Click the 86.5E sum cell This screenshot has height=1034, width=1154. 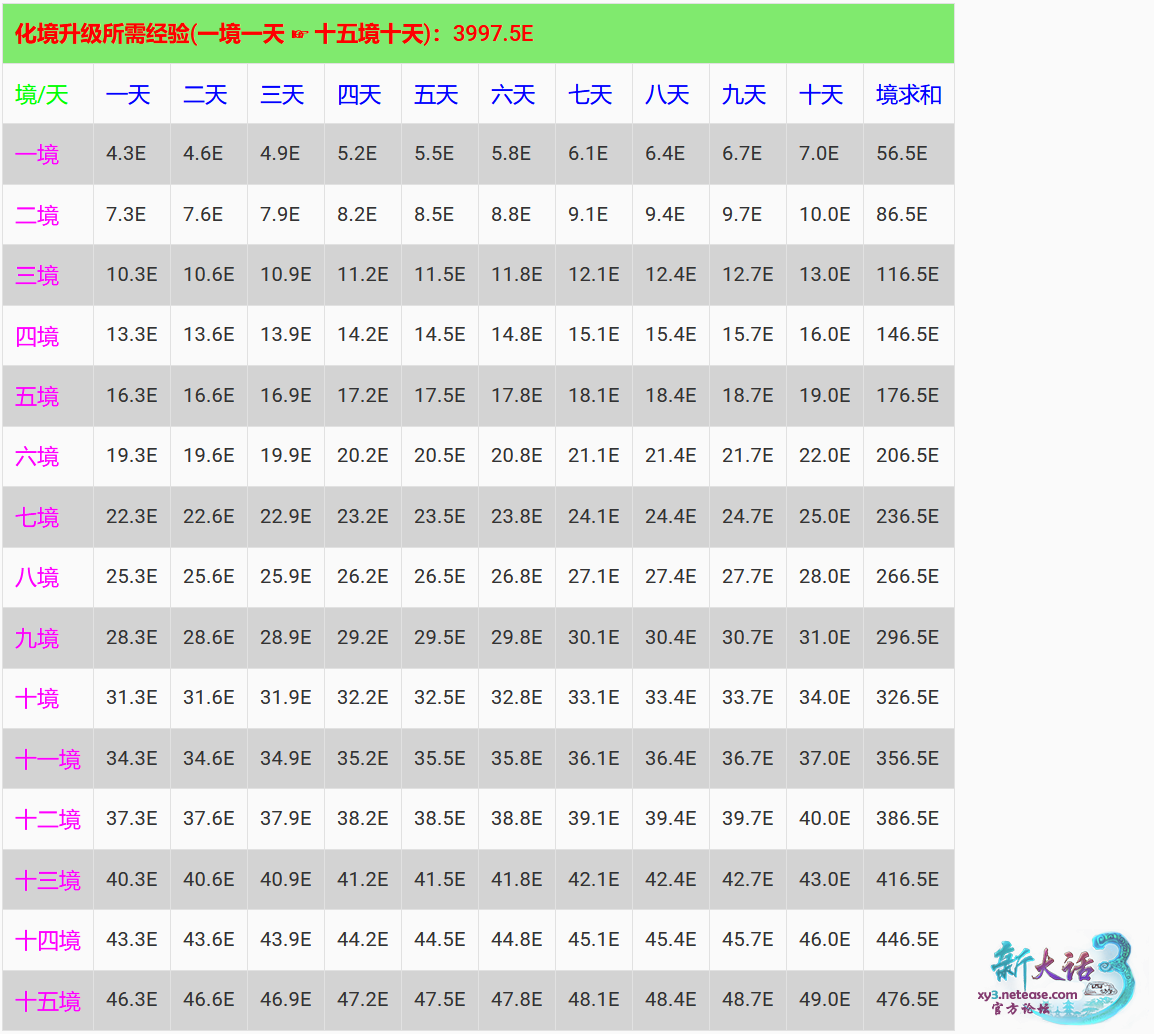[x=908, y=214]
